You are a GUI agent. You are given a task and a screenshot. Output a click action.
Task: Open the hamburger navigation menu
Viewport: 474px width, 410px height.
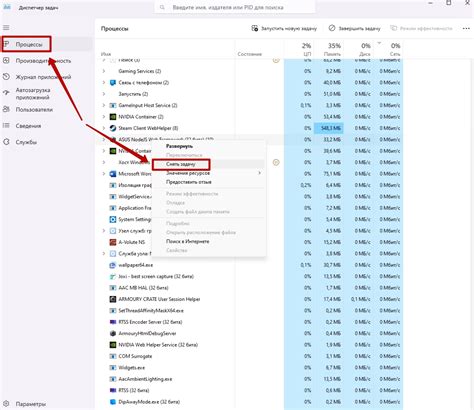(x=6, y=28)
